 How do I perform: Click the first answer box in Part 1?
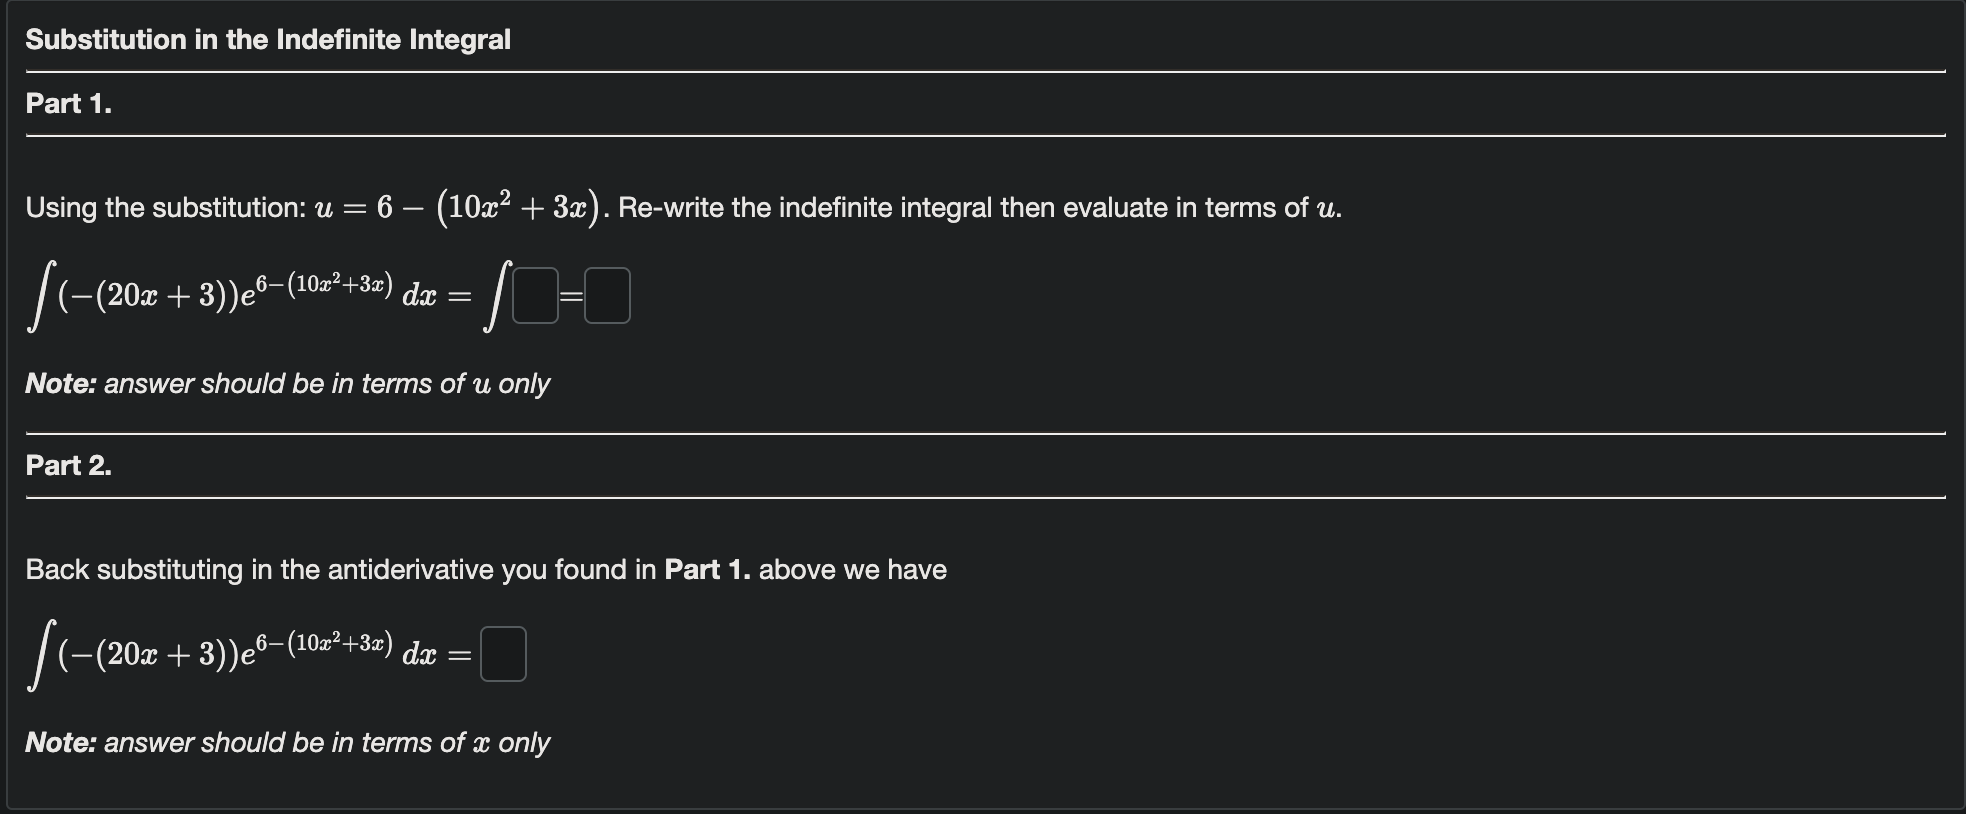click(x=536, y=295)
